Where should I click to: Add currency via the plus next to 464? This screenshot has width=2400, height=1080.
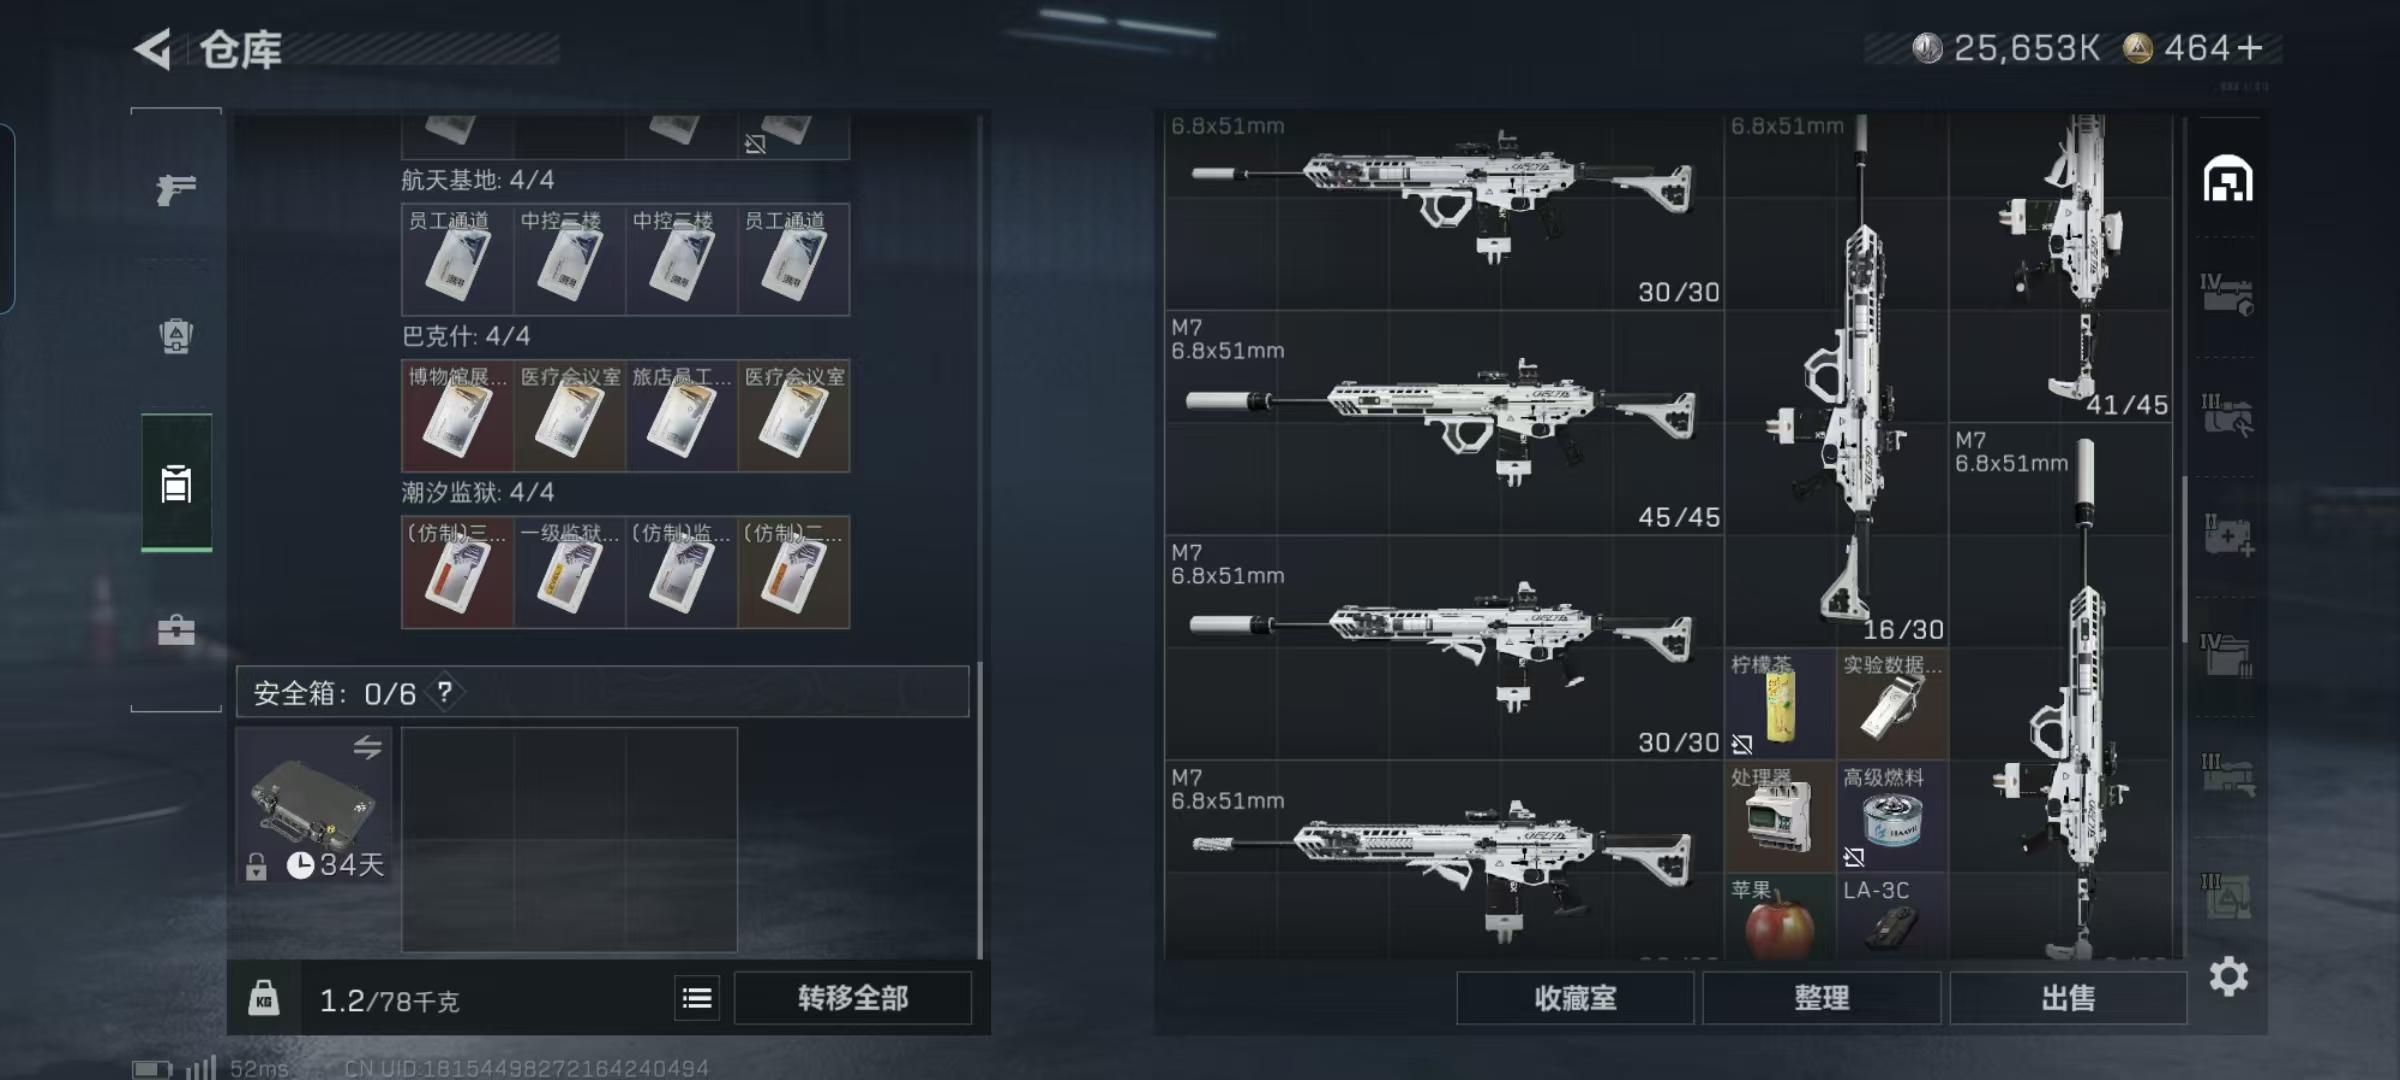[2250, 48]
